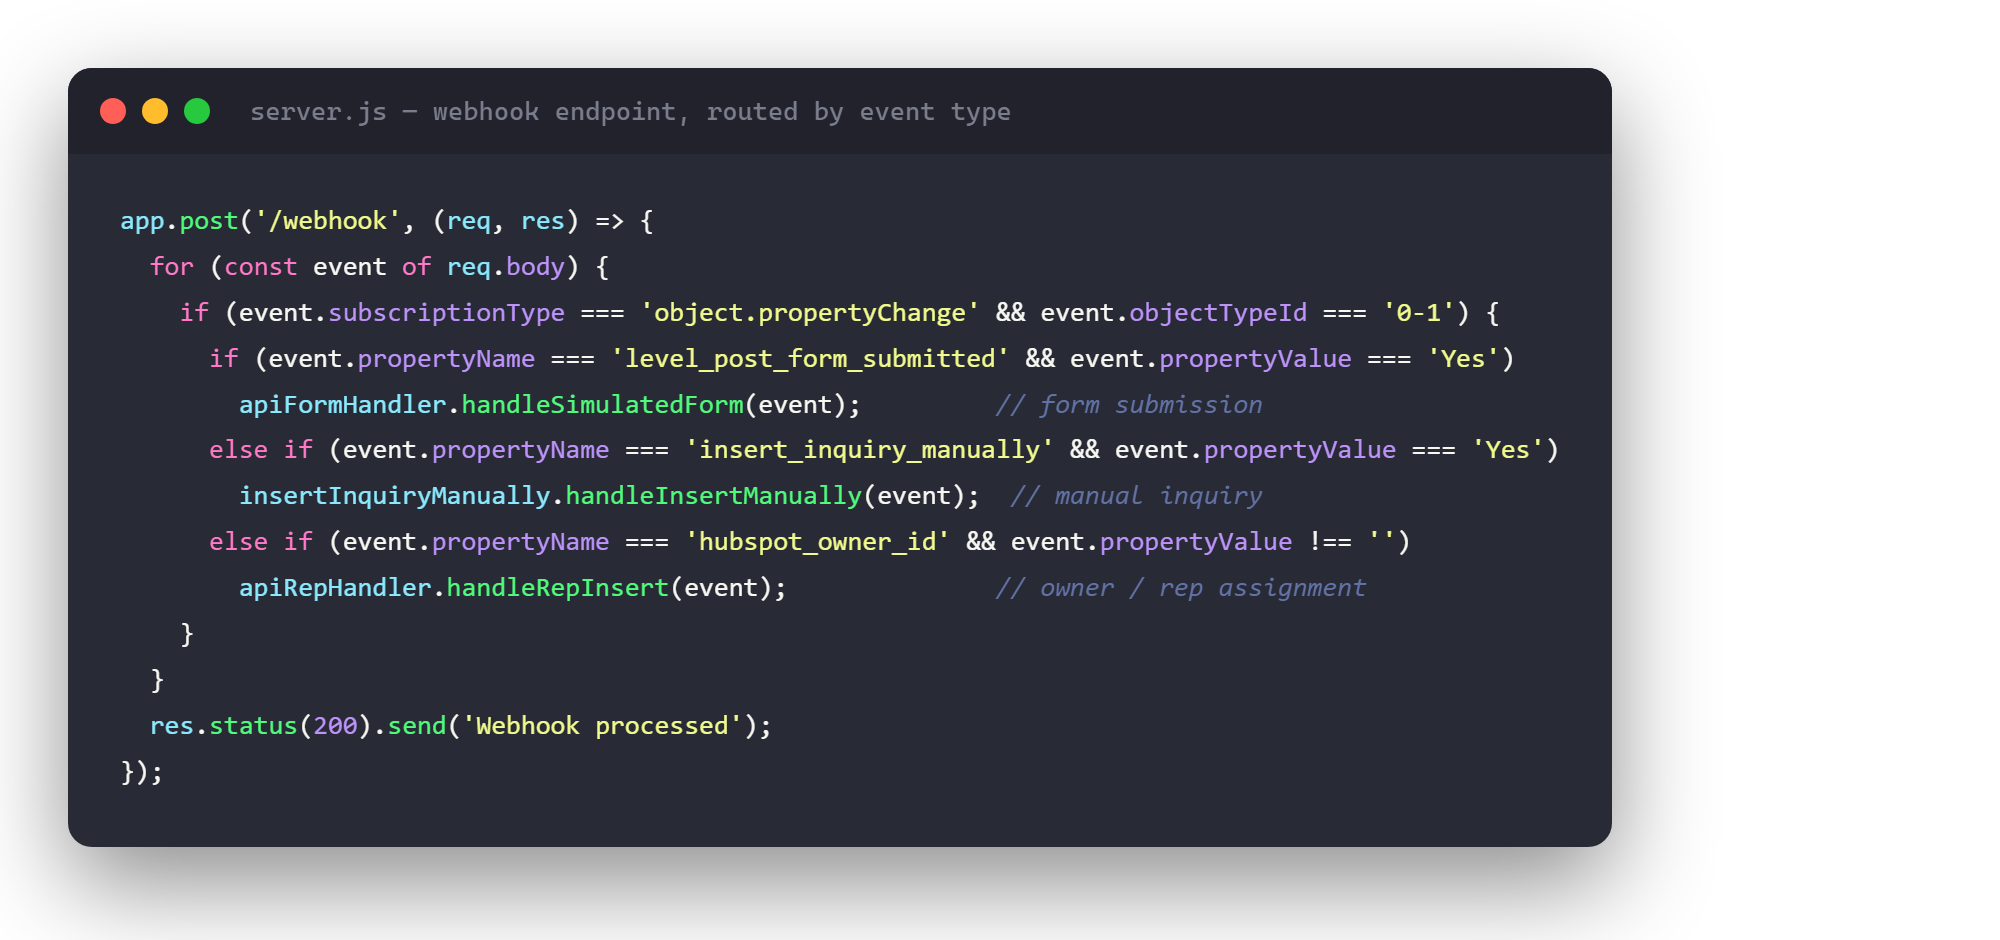Screen dimensions: 2000x940
Task: Click the '// owner / rep assignment' comment
Action: (x=1180, y=588)
